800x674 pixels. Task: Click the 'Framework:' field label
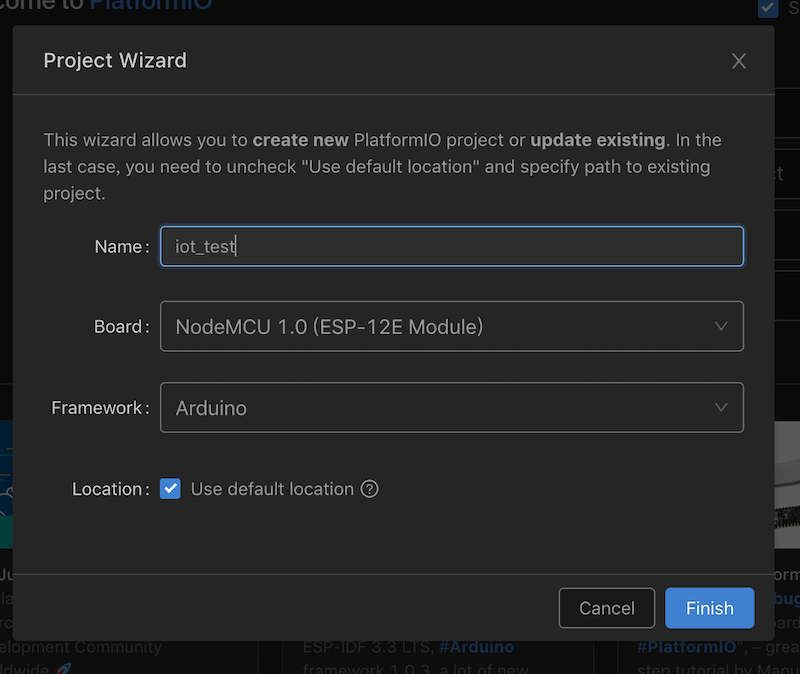coord(100,408)
